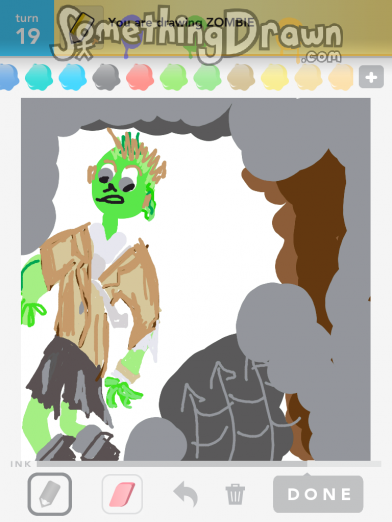Click the INK level bar

point(209,464)
